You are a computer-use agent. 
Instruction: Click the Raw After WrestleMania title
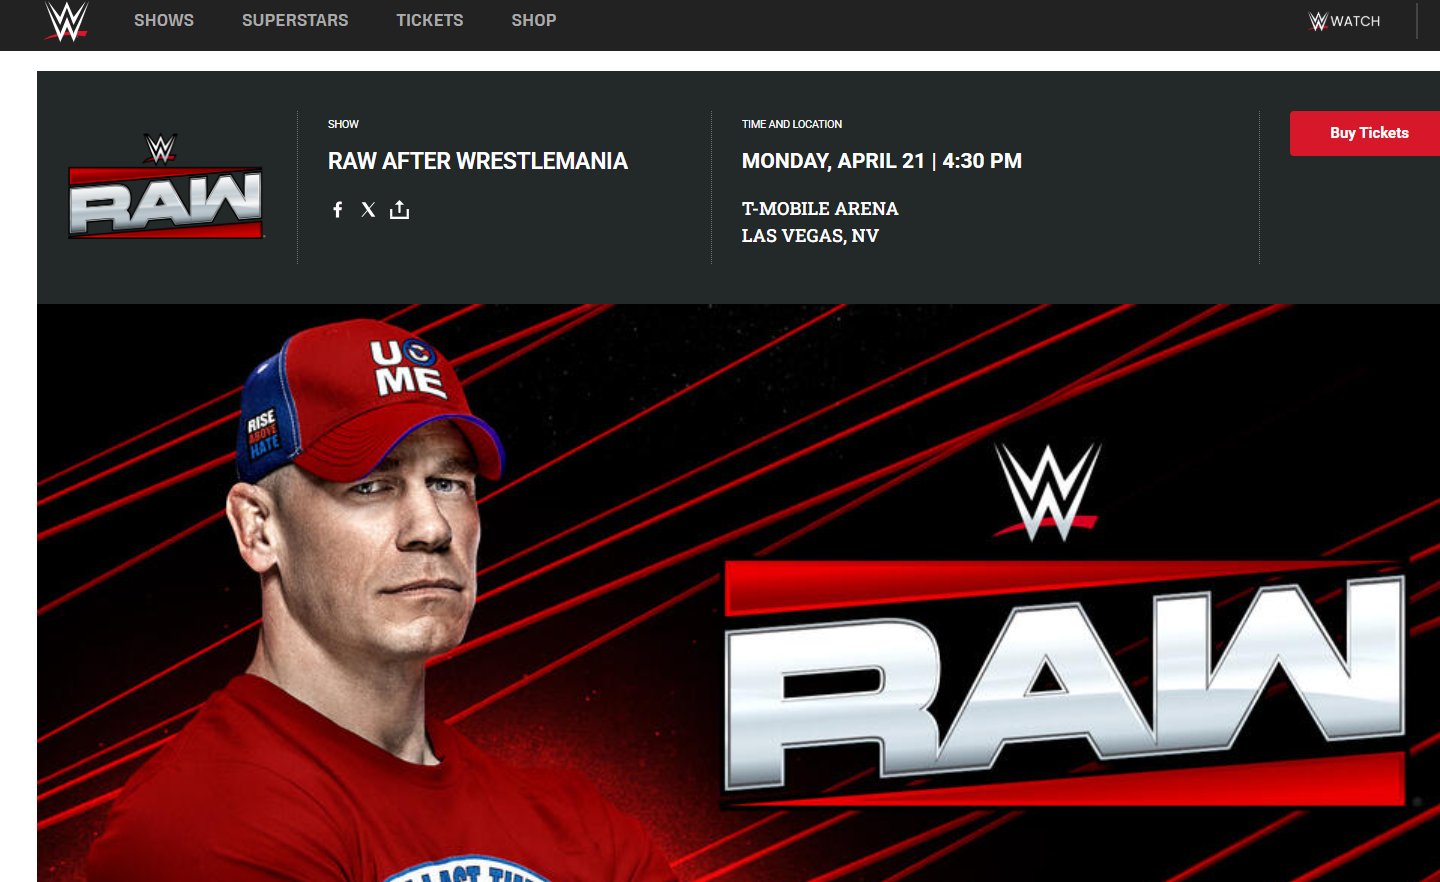(x=478, y=161)
